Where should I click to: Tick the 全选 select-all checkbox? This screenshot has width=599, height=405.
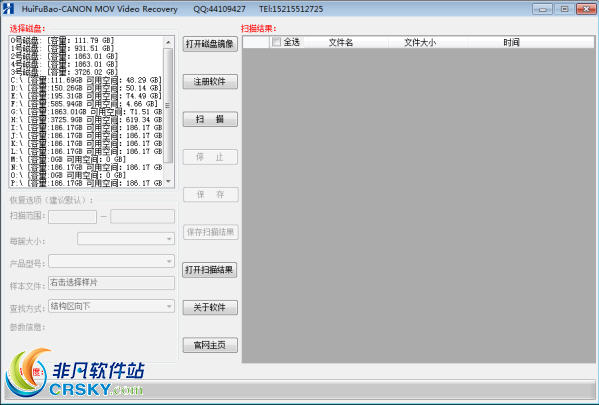tap(276, 42)
